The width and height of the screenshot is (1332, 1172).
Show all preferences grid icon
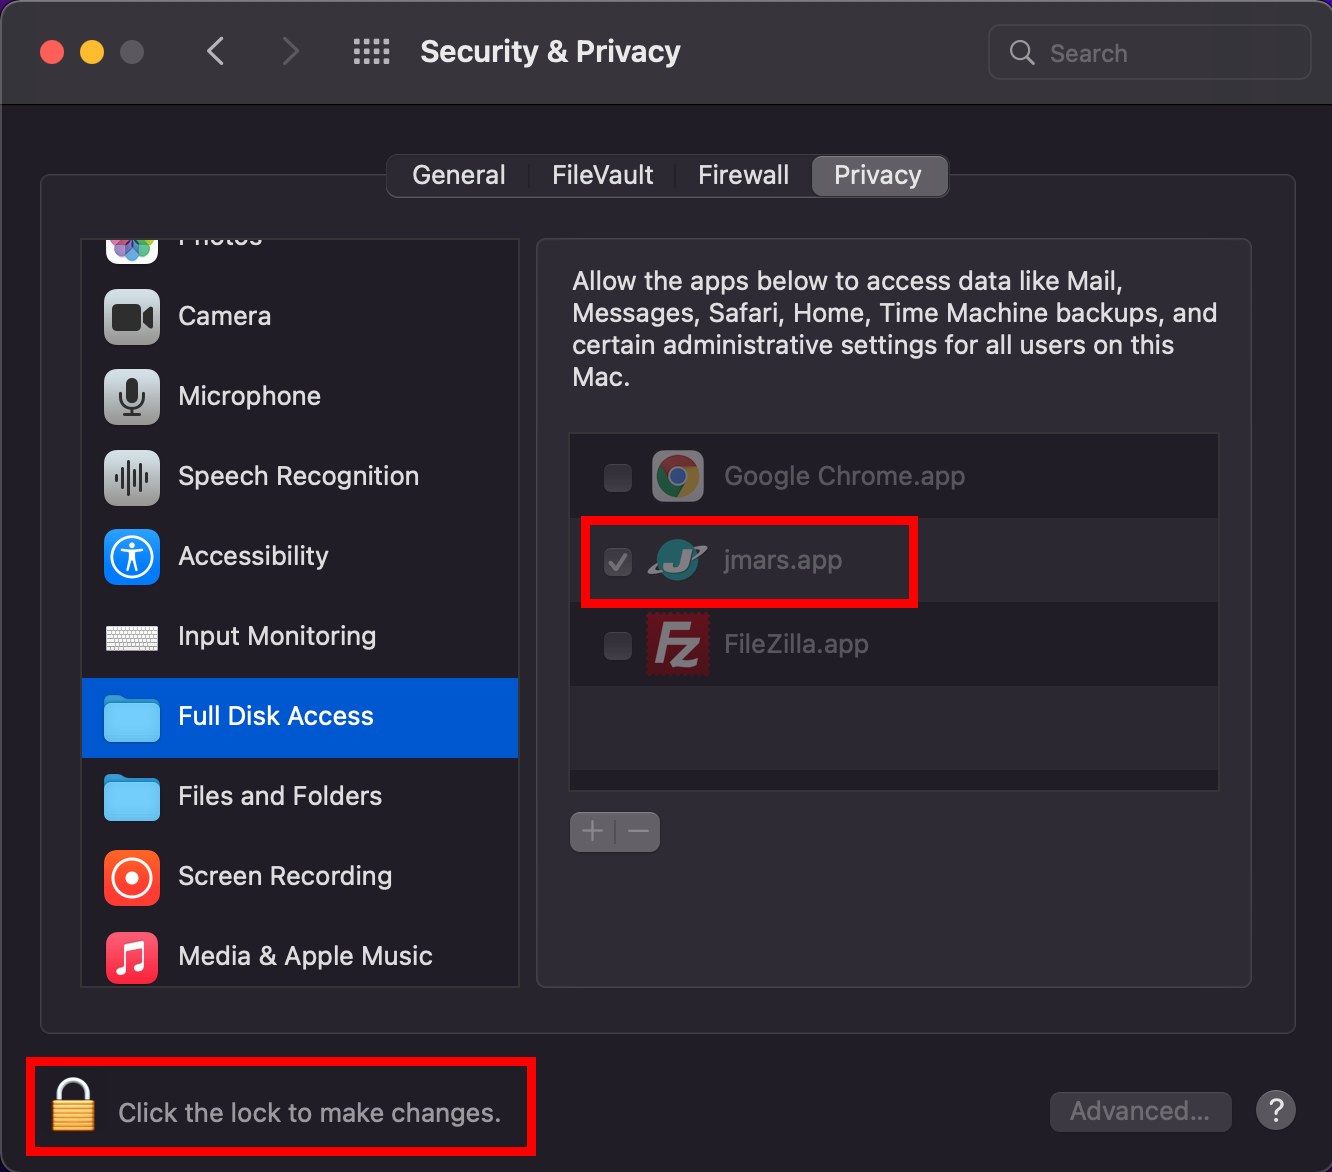pos(372,52)
